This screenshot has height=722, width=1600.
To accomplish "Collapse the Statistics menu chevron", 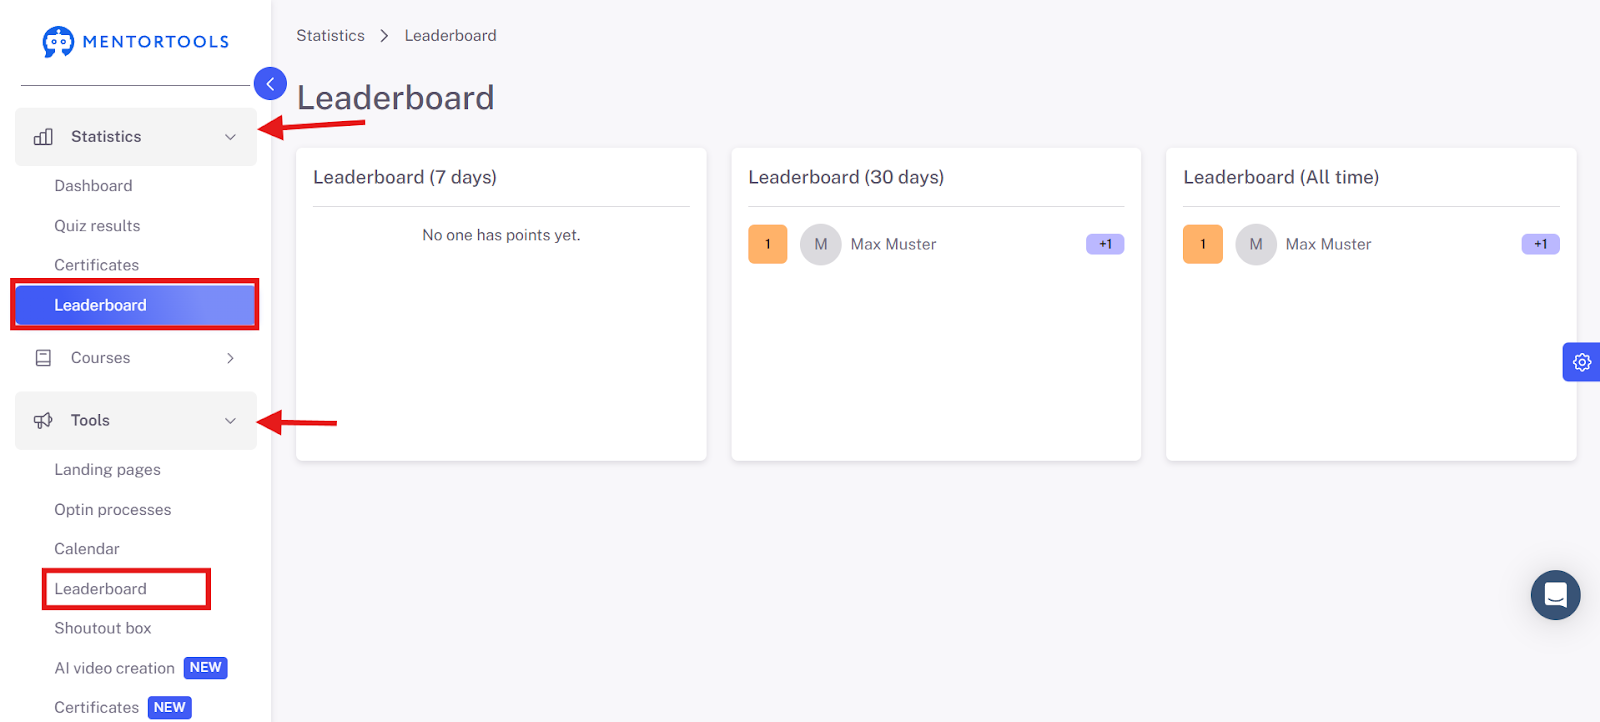I will pos(230,137).
